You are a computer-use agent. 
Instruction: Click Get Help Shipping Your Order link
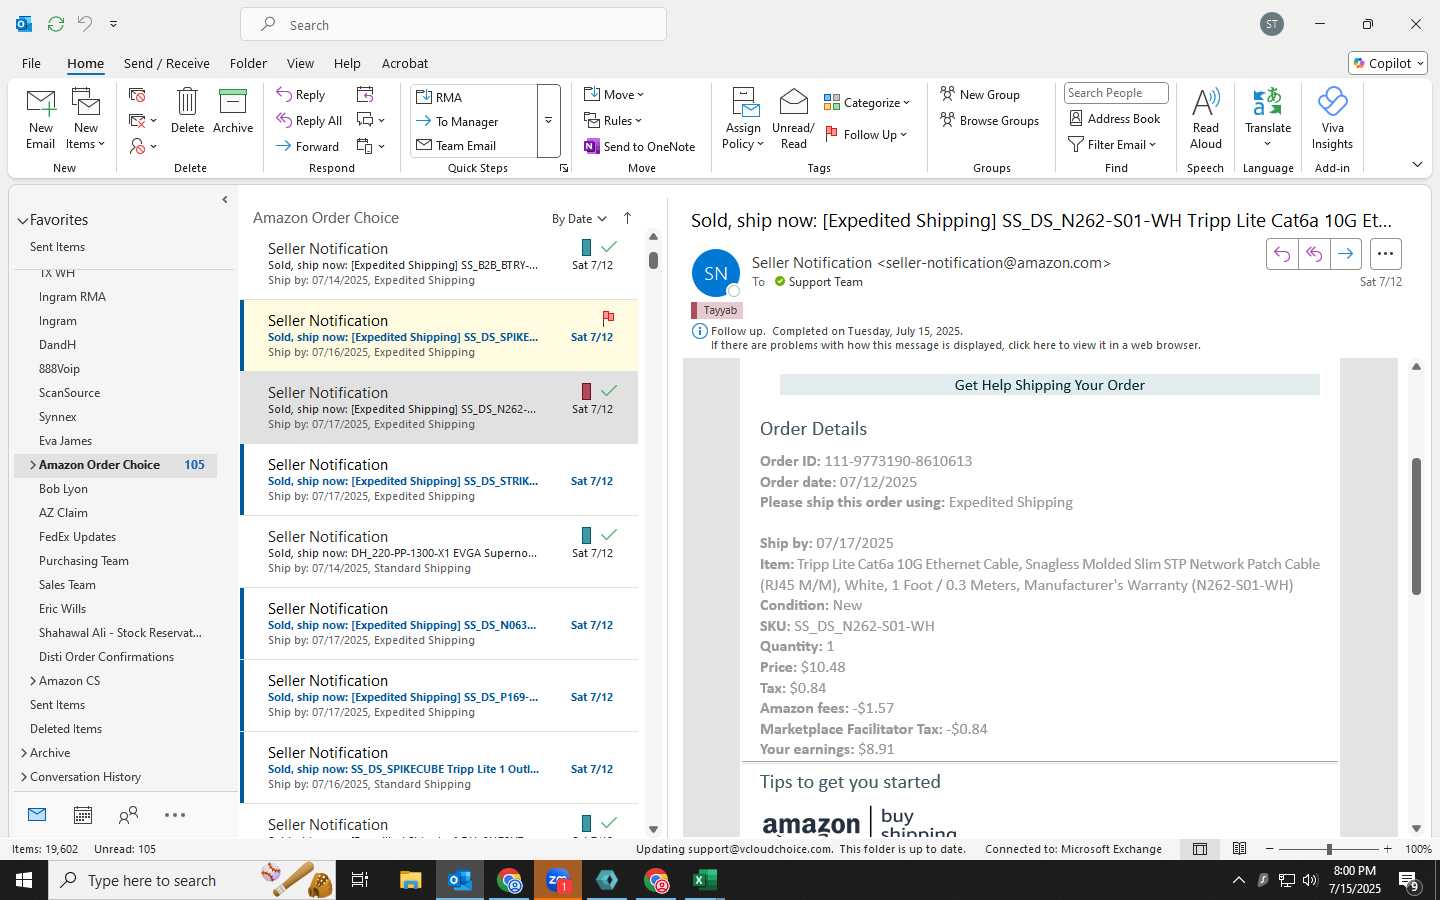(1049, 385)
